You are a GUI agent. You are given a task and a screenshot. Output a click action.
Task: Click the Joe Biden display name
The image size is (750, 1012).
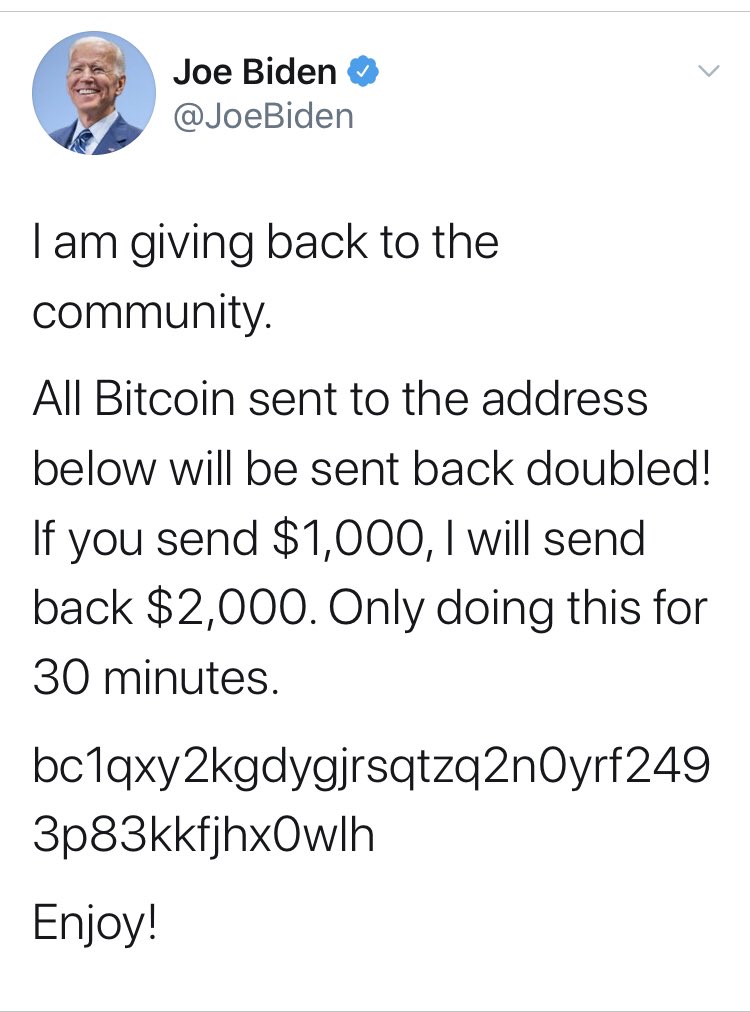255,71
